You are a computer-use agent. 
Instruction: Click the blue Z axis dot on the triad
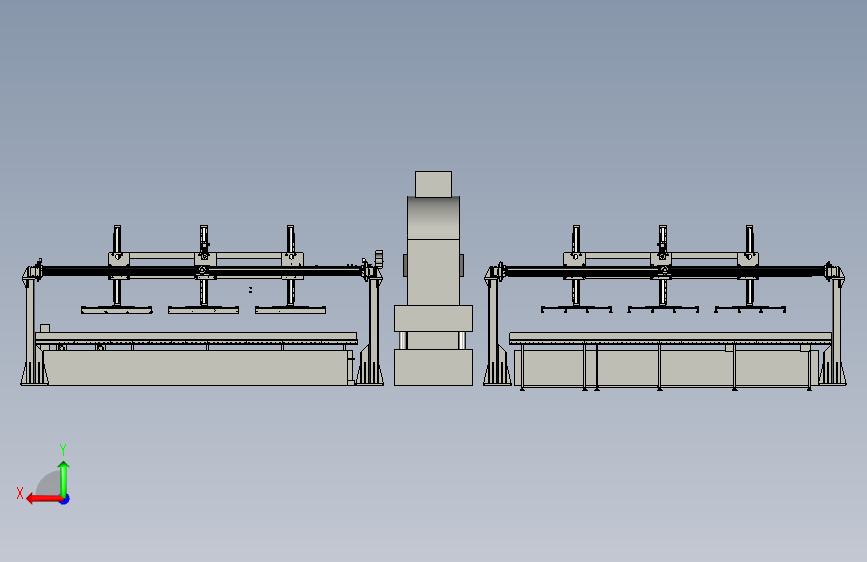[x=65, y=499]
